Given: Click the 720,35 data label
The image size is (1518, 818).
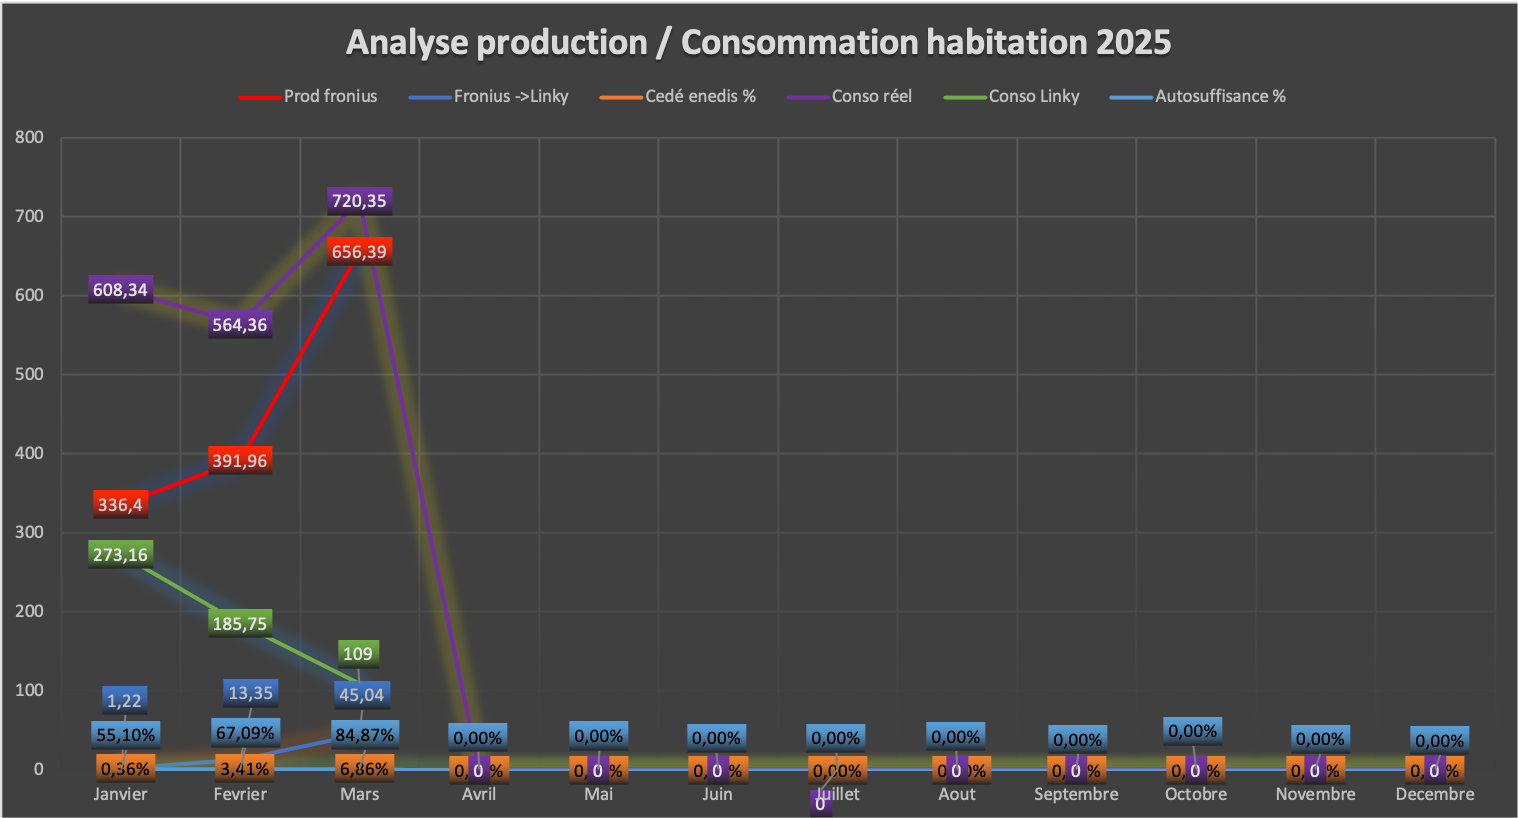Looking at the screenshot, I should 359,201.
